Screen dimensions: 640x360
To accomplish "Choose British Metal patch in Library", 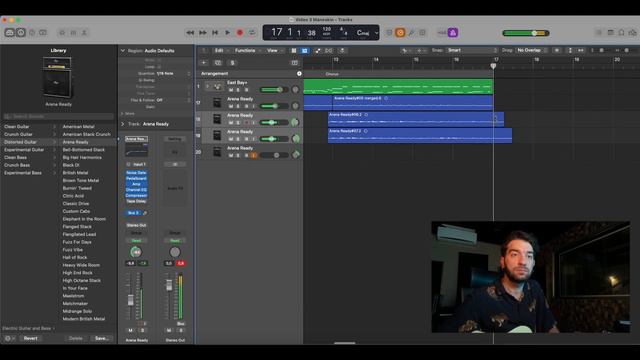I will (75, 173).
